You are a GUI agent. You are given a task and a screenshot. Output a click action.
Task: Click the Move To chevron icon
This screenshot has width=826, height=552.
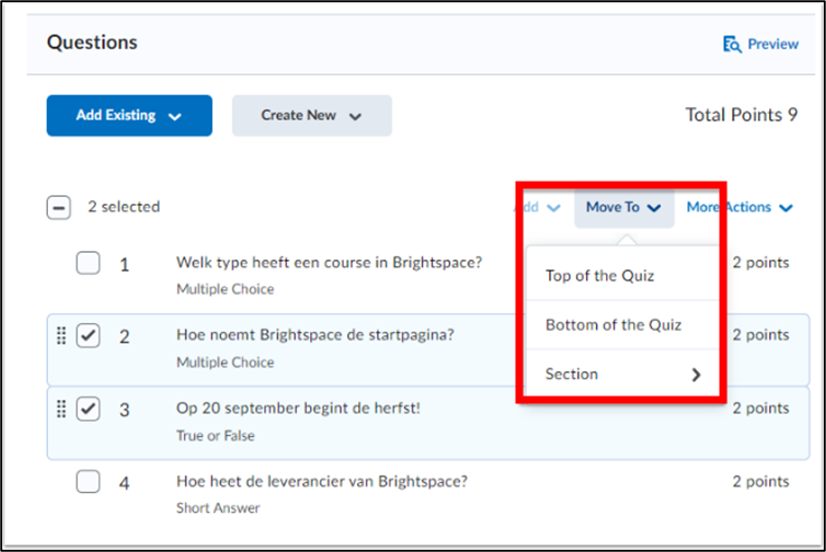pos(654,208)
